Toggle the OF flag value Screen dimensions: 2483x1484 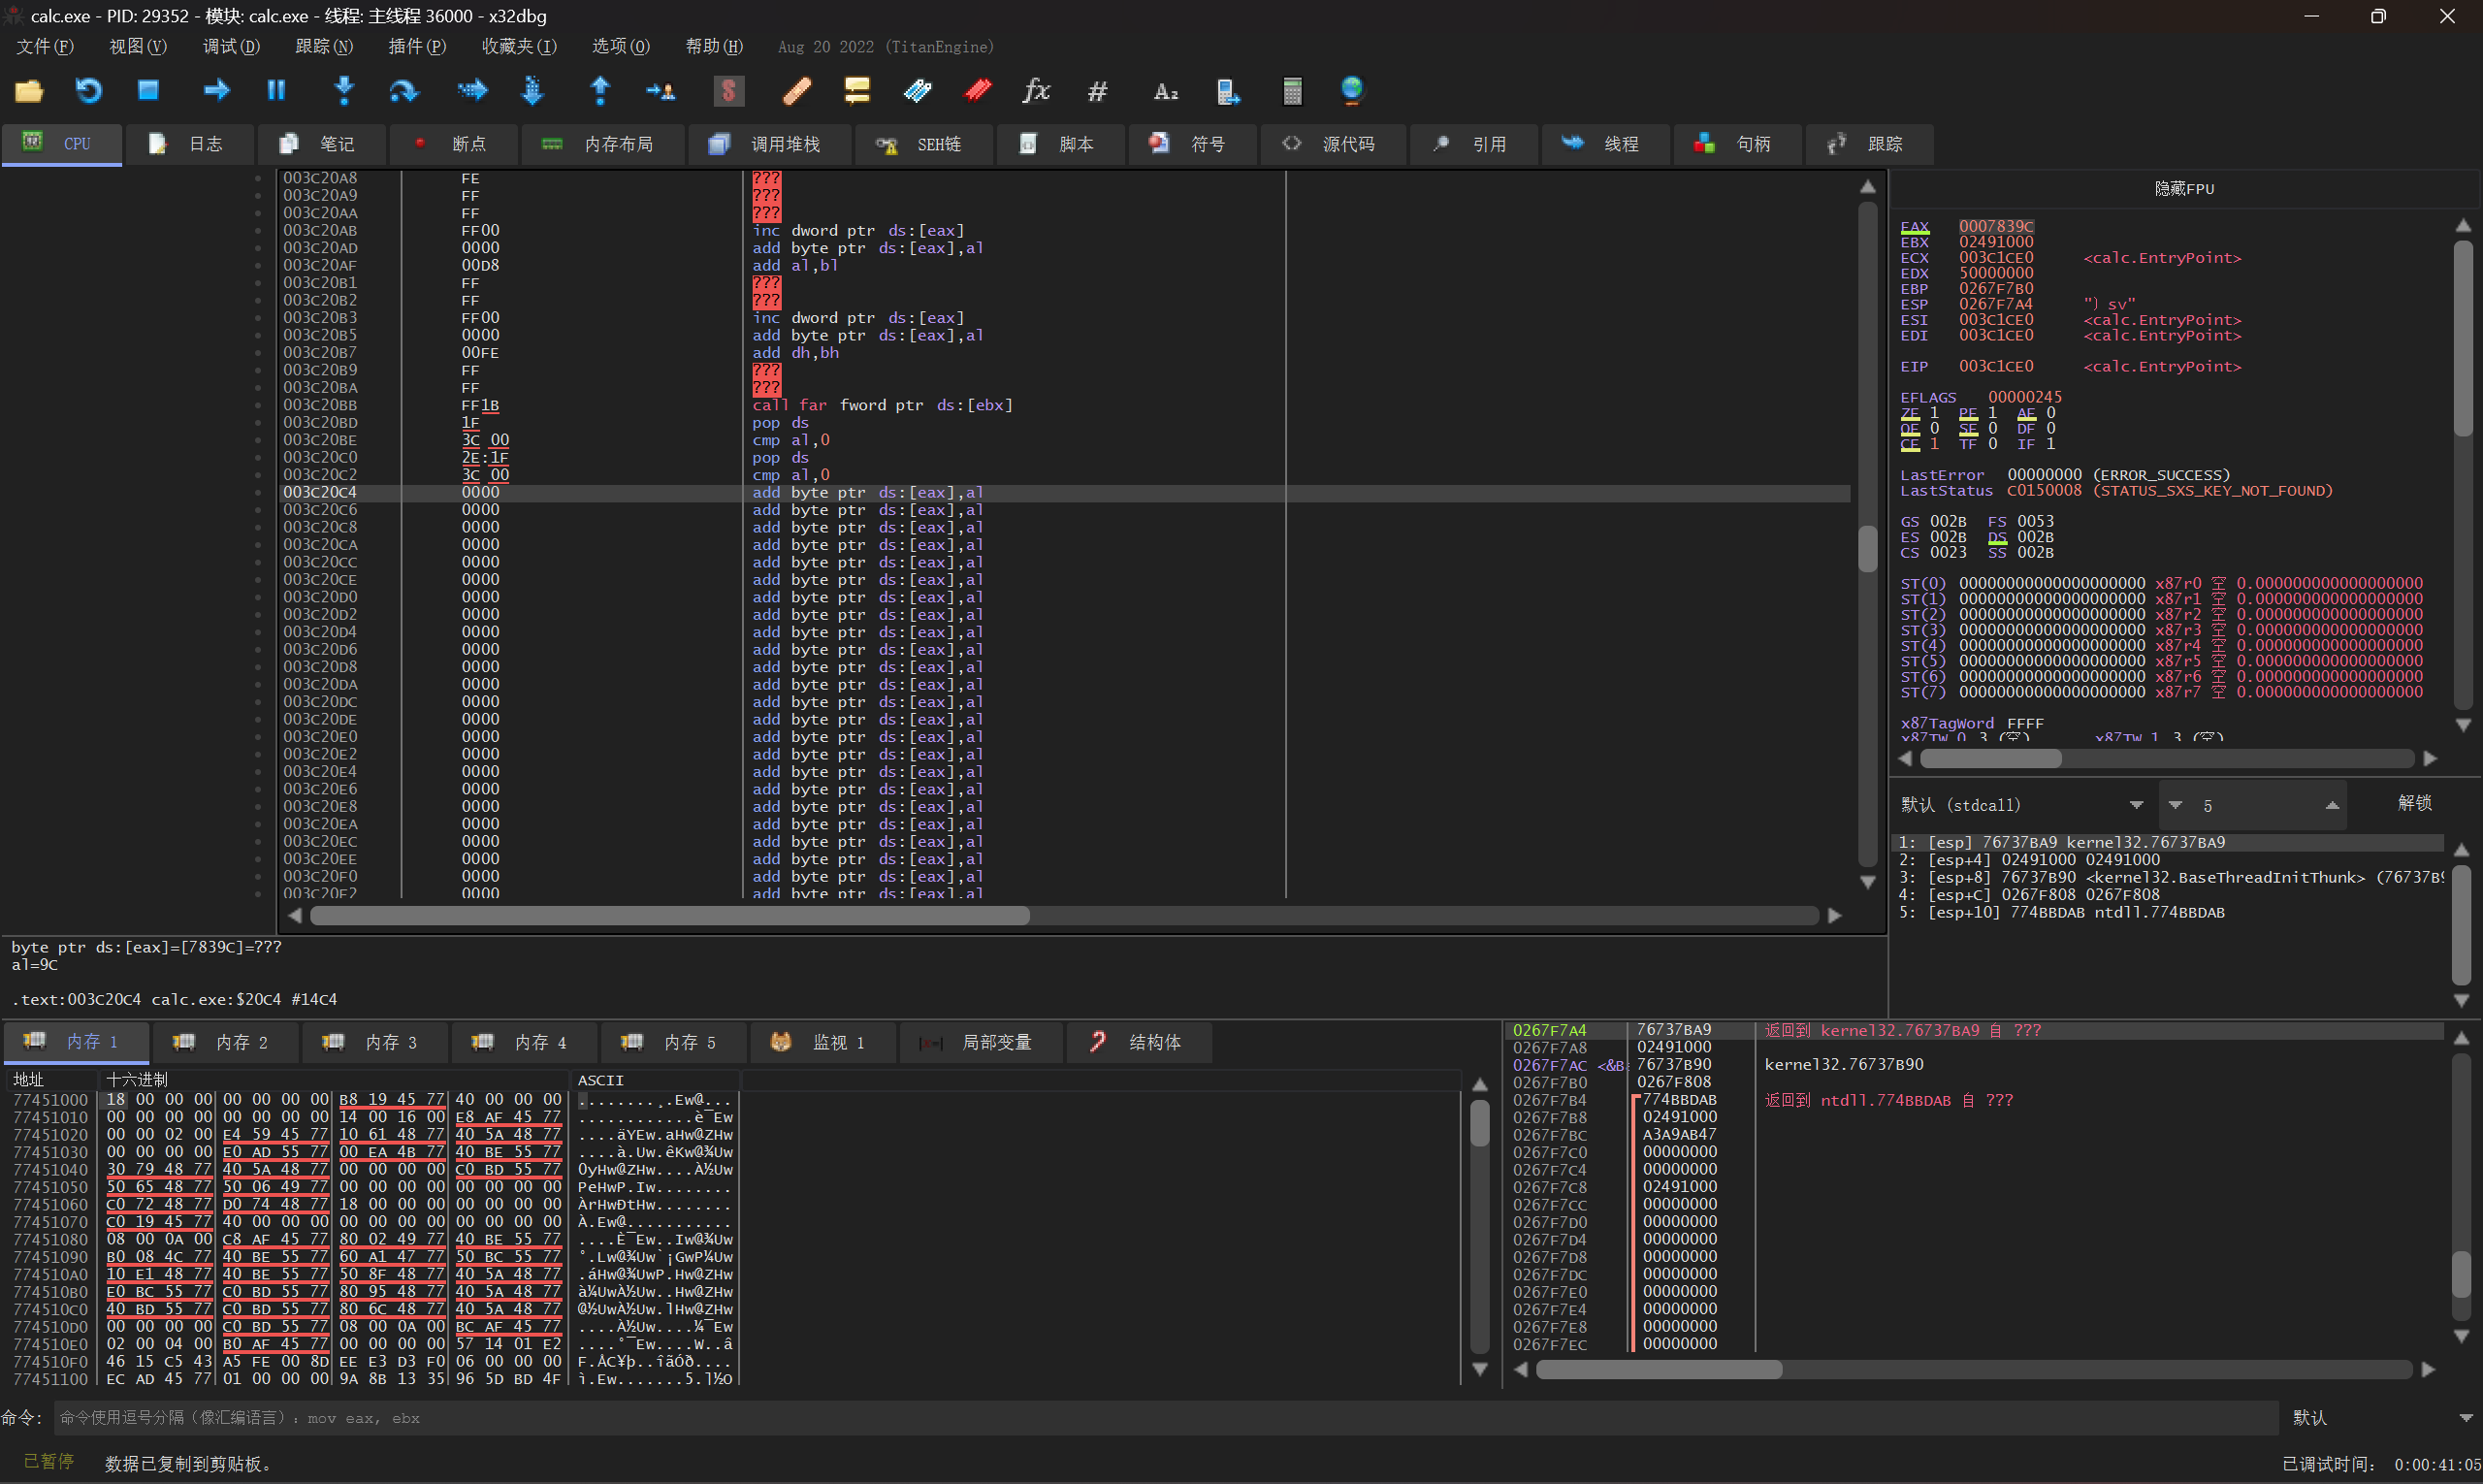tap(1934, 429)
